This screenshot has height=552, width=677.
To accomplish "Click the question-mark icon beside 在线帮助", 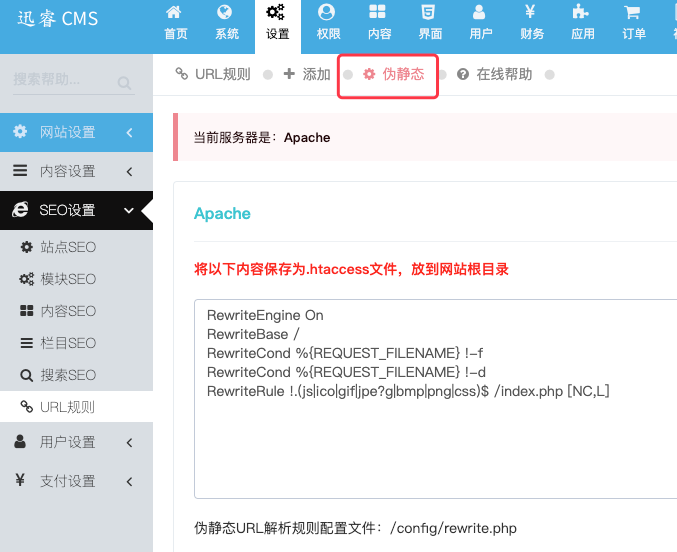I will (x=463, y=75).
